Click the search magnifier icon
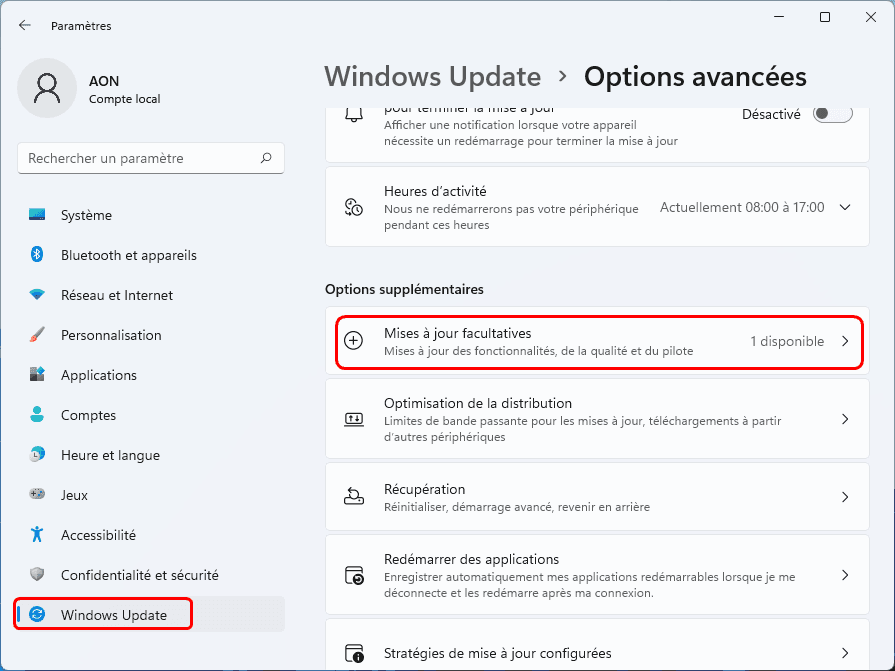Screen dimensions: 895x671 [x=266, y=158]
